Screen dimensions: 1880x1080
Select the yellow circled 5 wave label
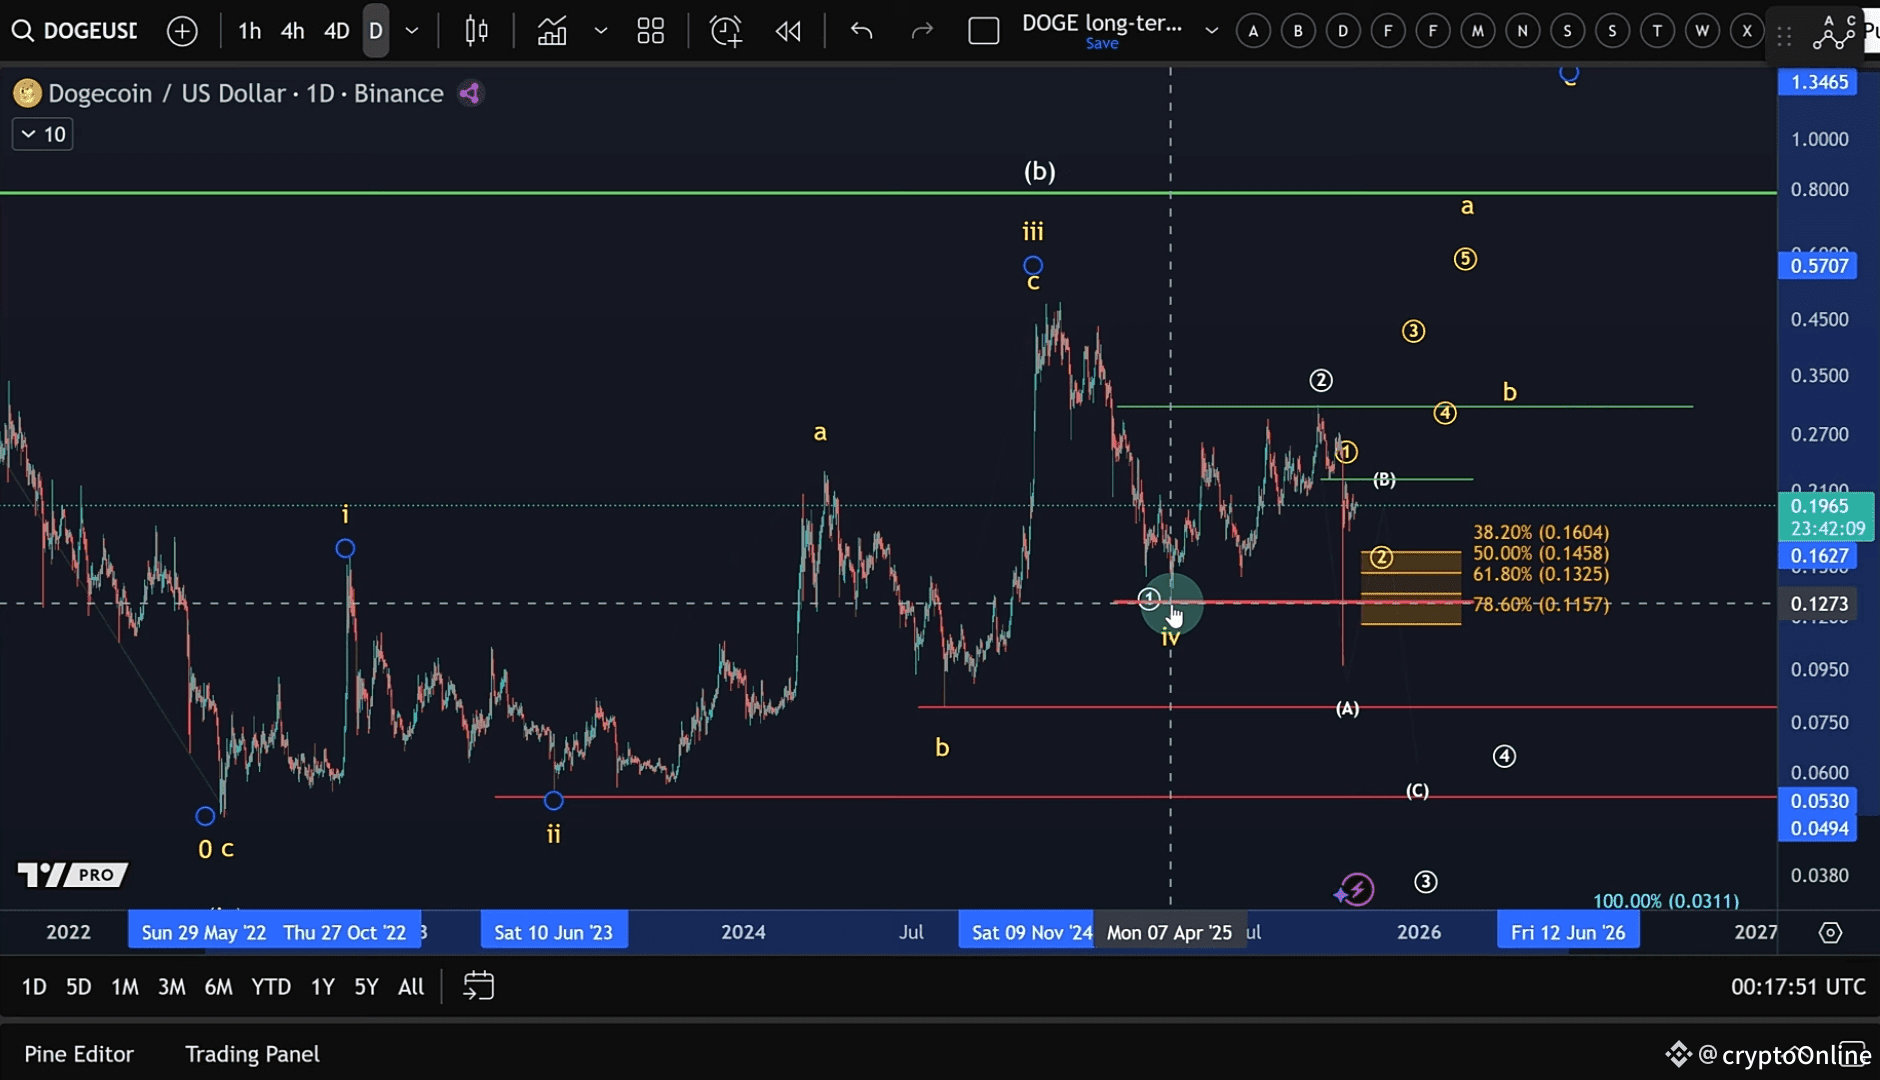pyautogui.click(x=1465, y=259)
